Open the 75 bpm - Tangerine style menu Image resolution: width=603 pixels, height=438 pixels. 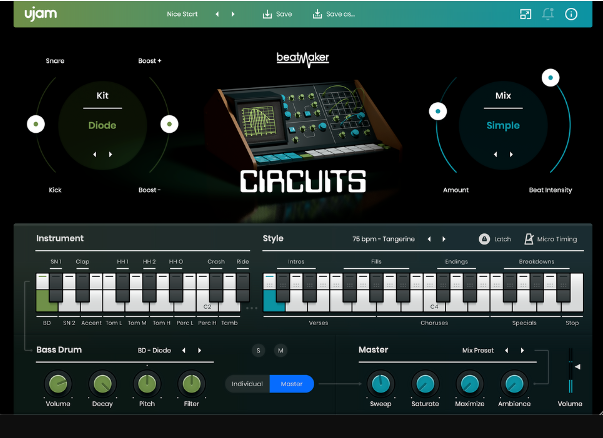[383, 239]
